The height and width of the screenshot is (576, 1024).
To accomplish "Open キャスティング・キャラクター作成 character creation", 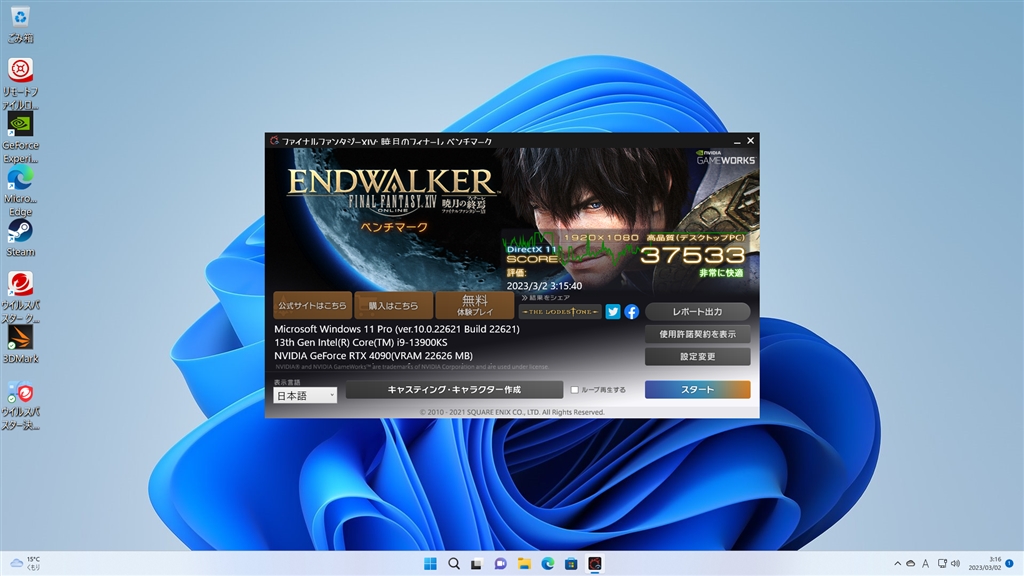I will pos(454,389).
